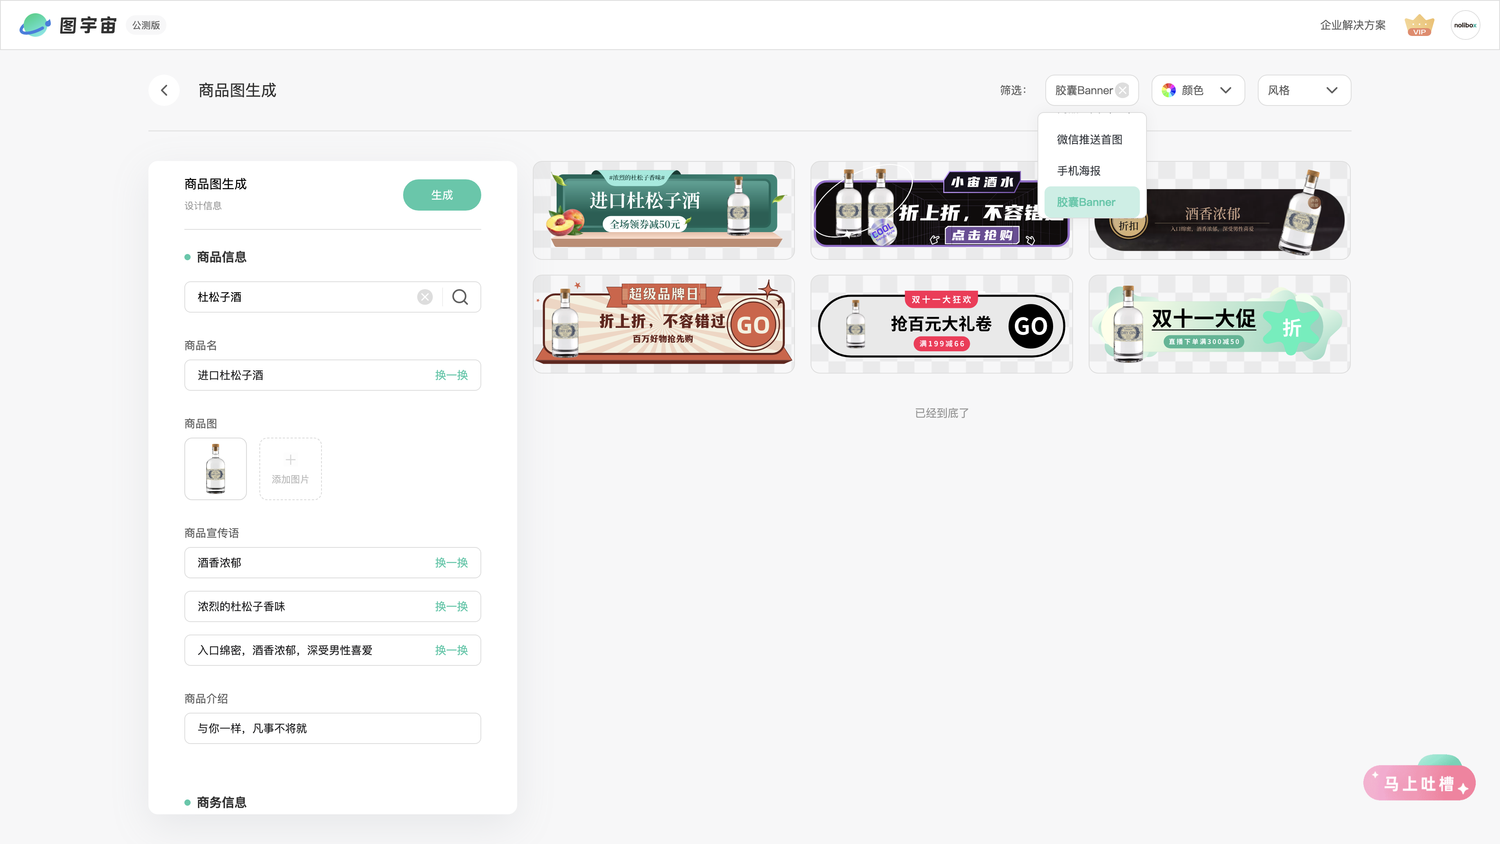Click 换一换 next to 入口绵密 slogan

click(451, 650)
